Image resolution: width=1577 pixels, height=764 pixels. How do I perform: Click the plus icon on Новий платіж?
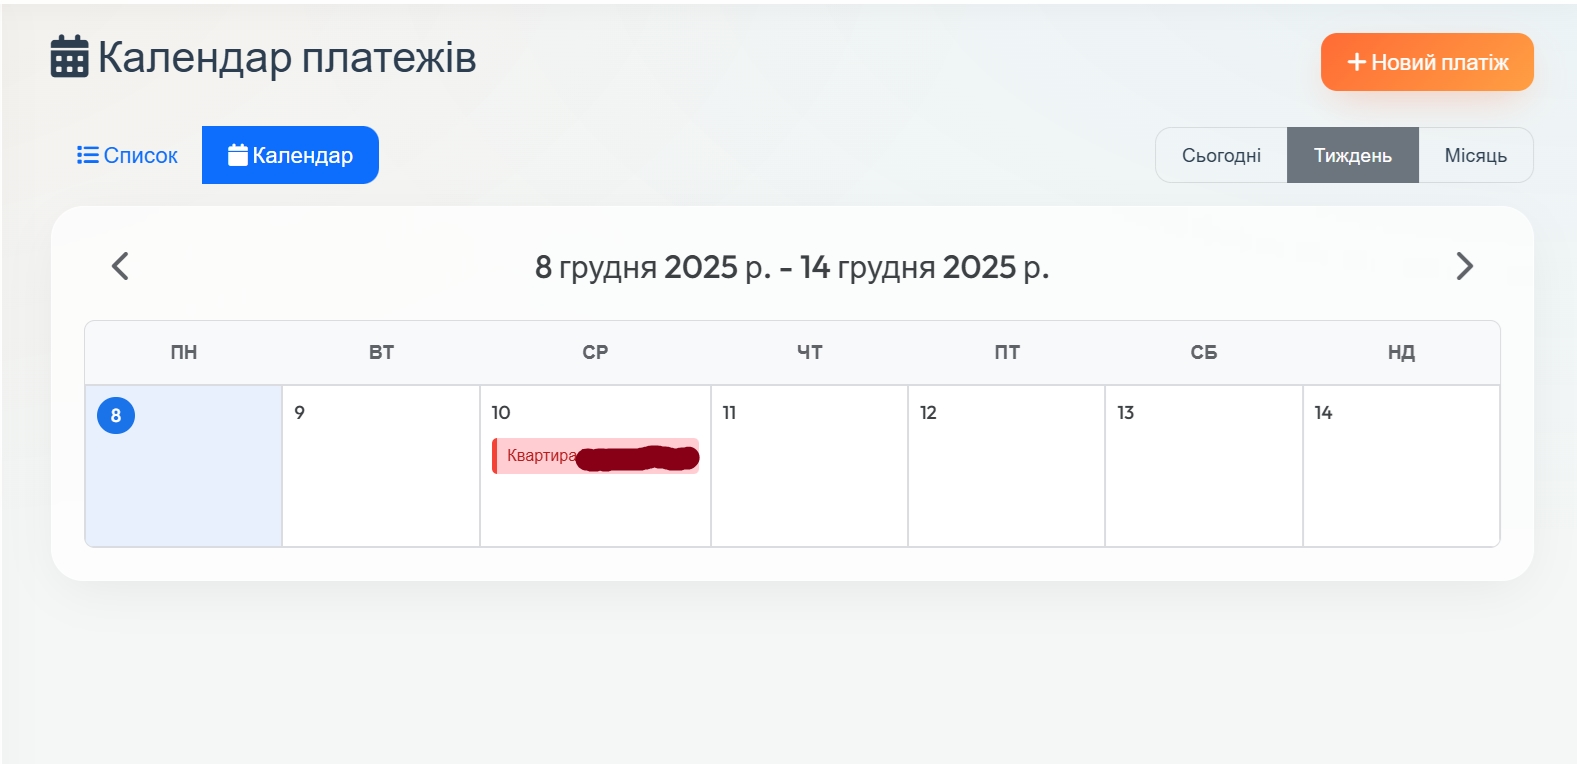pyautogui.click(x=1356, y=62)
